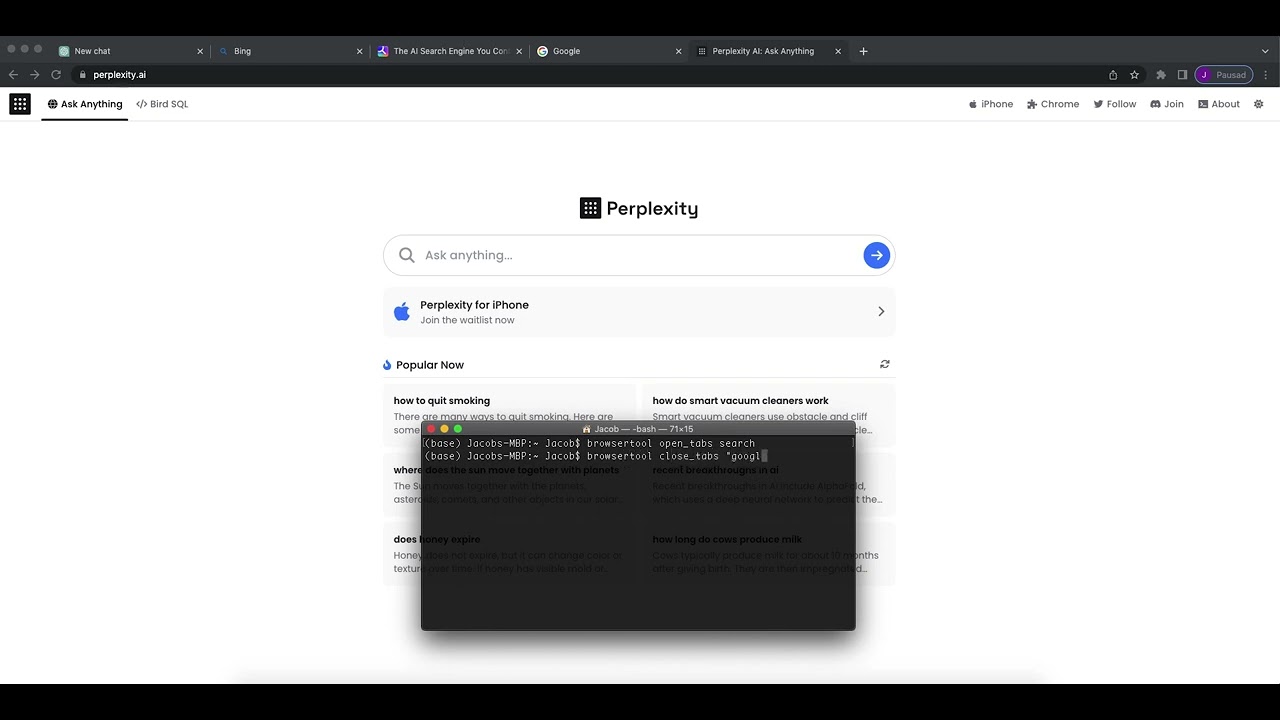Screen dimensions: 1280x720
Task: Toggle the theme using the sun icon
Action: coord(1258,104)
